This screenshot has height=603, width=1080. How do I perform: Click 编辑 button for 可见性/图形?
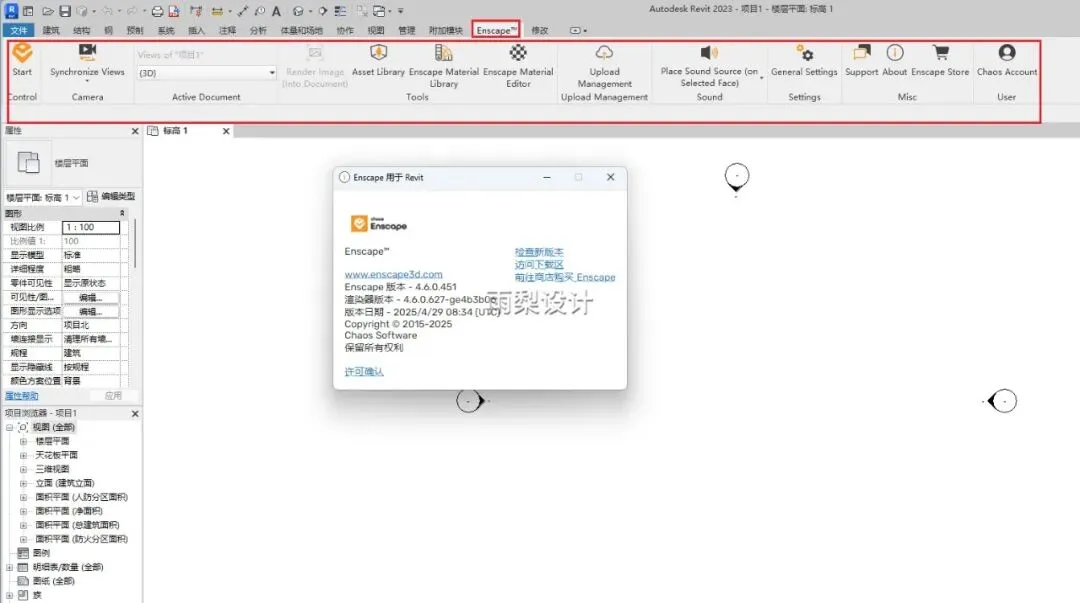[x=91, y=298]
